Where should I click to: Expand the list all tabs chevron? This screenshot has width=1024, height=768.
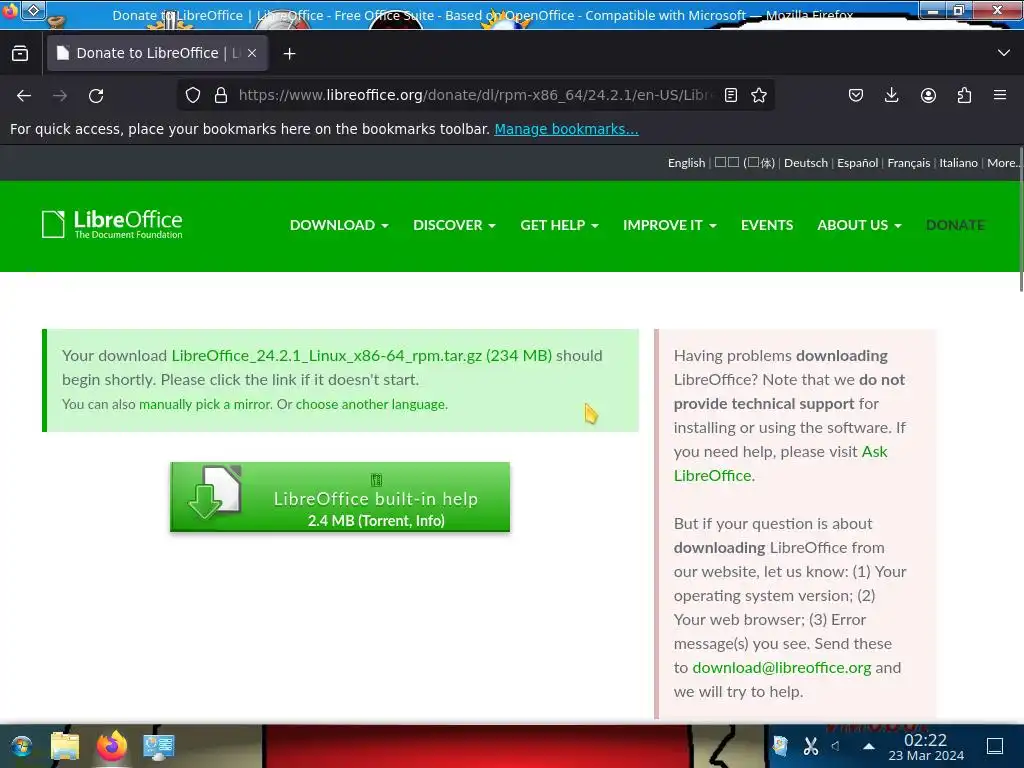(1004, 53)
